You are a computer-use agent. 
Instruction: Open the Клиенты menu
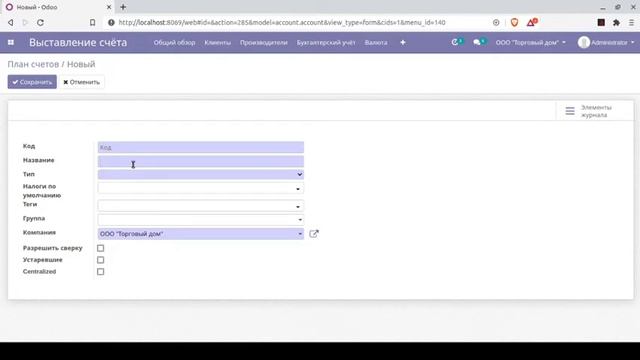(x=218, y=42)
